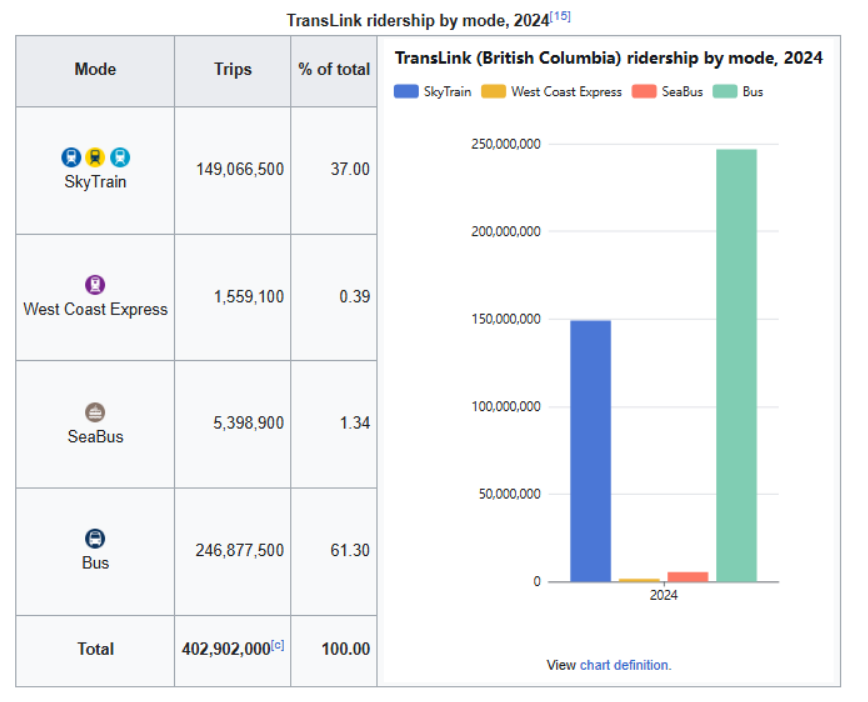
Task: Open citation 15 in table caption
Action: [561, 17]
